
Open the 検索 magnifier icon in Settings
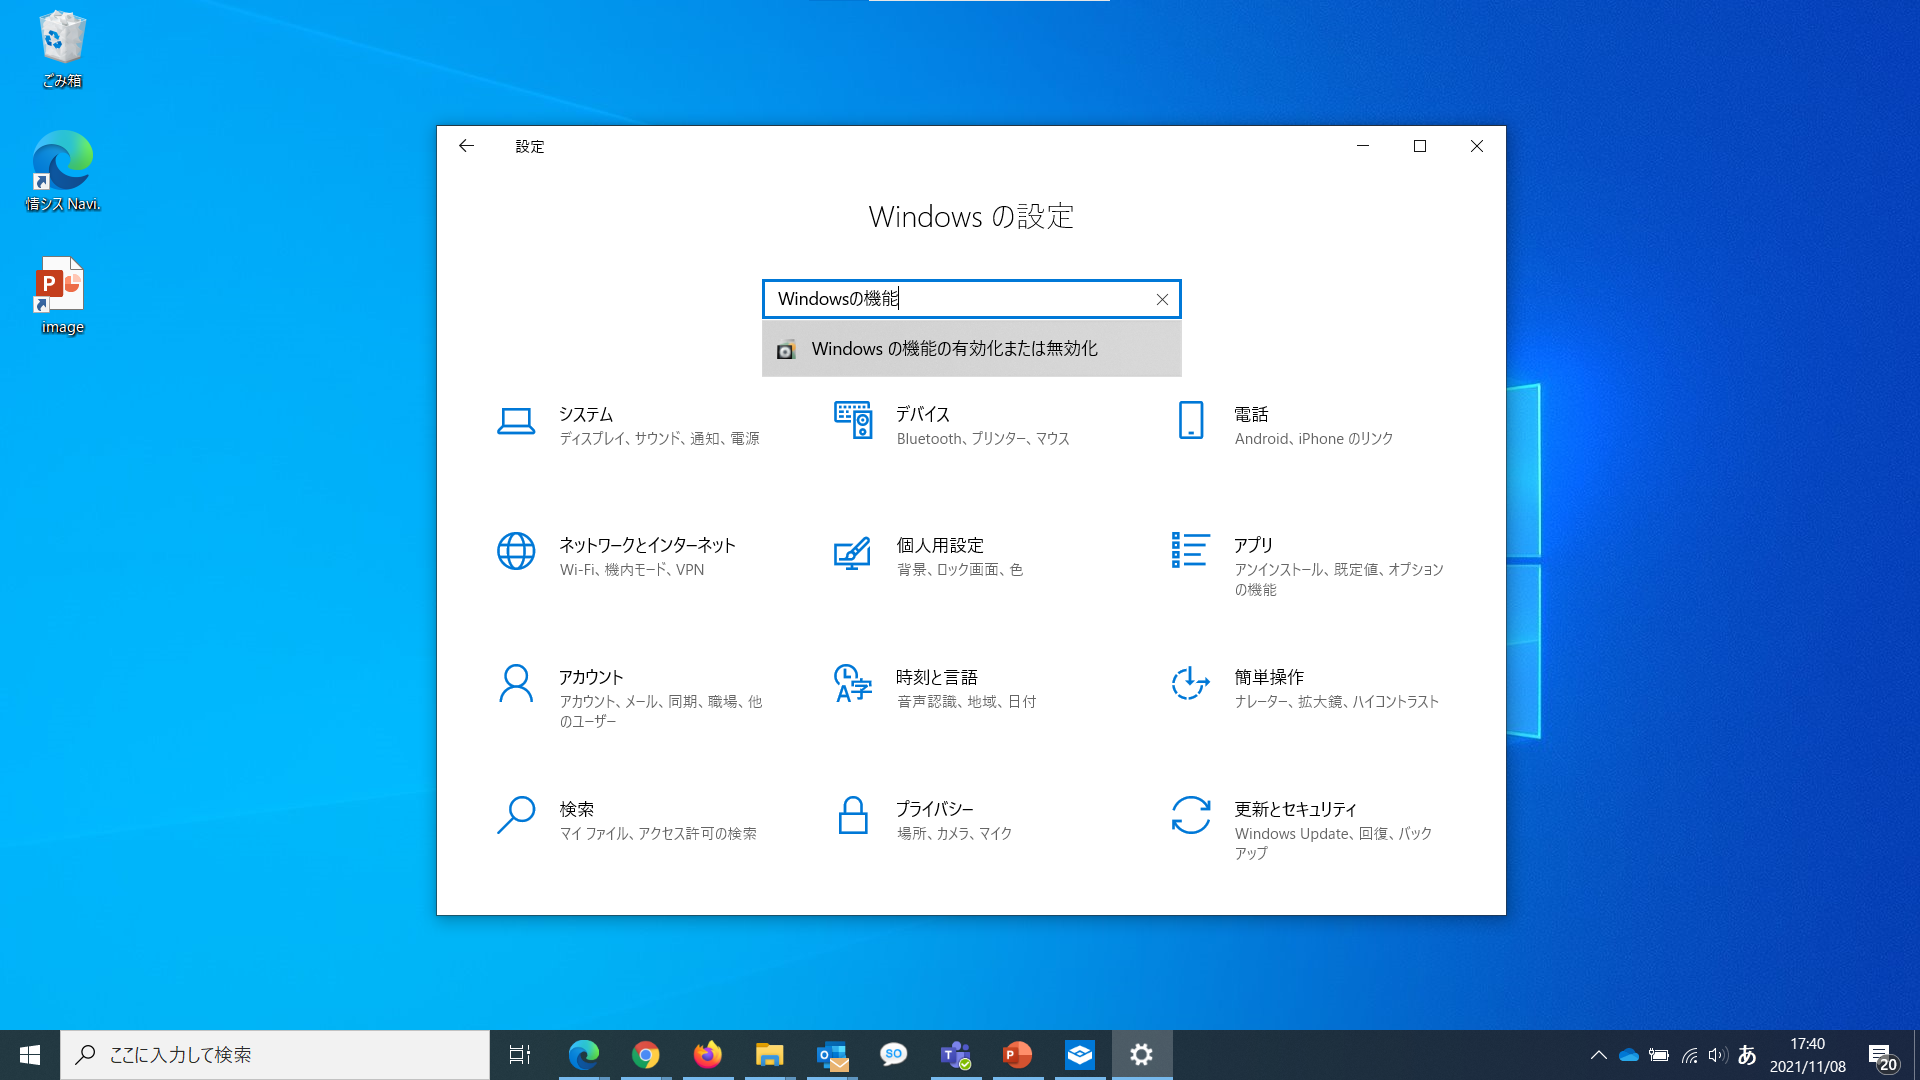(516, 815)
